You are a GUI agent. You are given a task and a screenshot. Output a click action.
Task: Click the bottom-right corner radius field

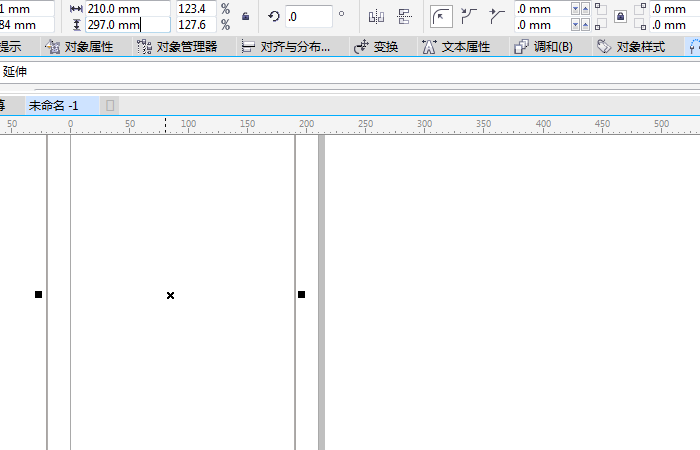pyautogui.click(x=675, y=25)
